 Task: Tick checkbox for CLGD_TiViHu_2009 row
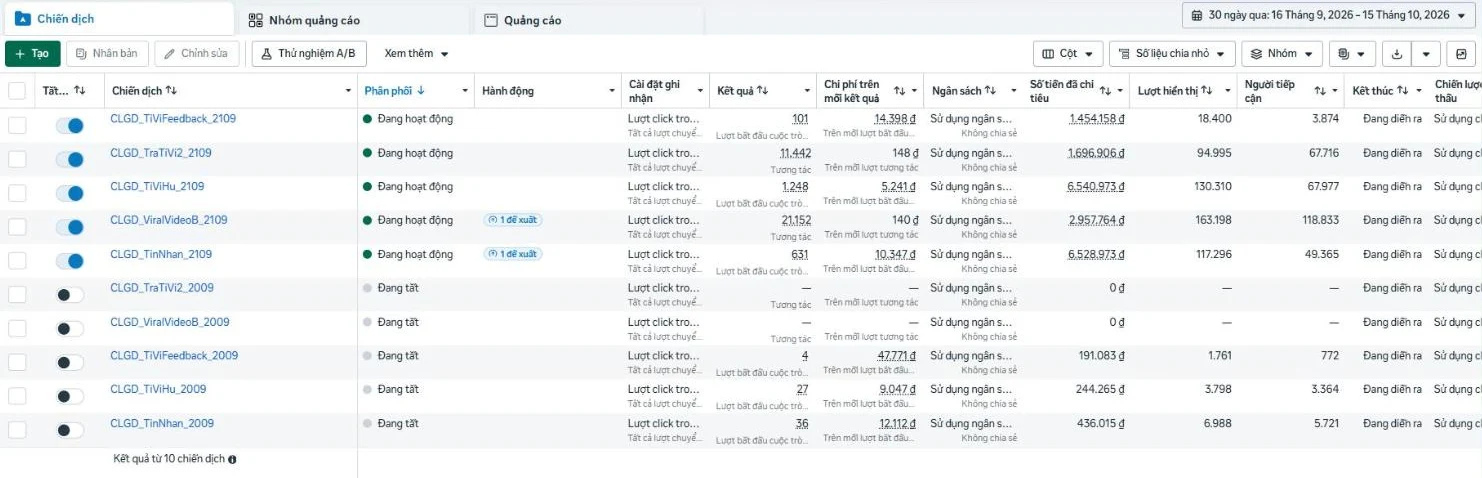click(x=17, y=396)
